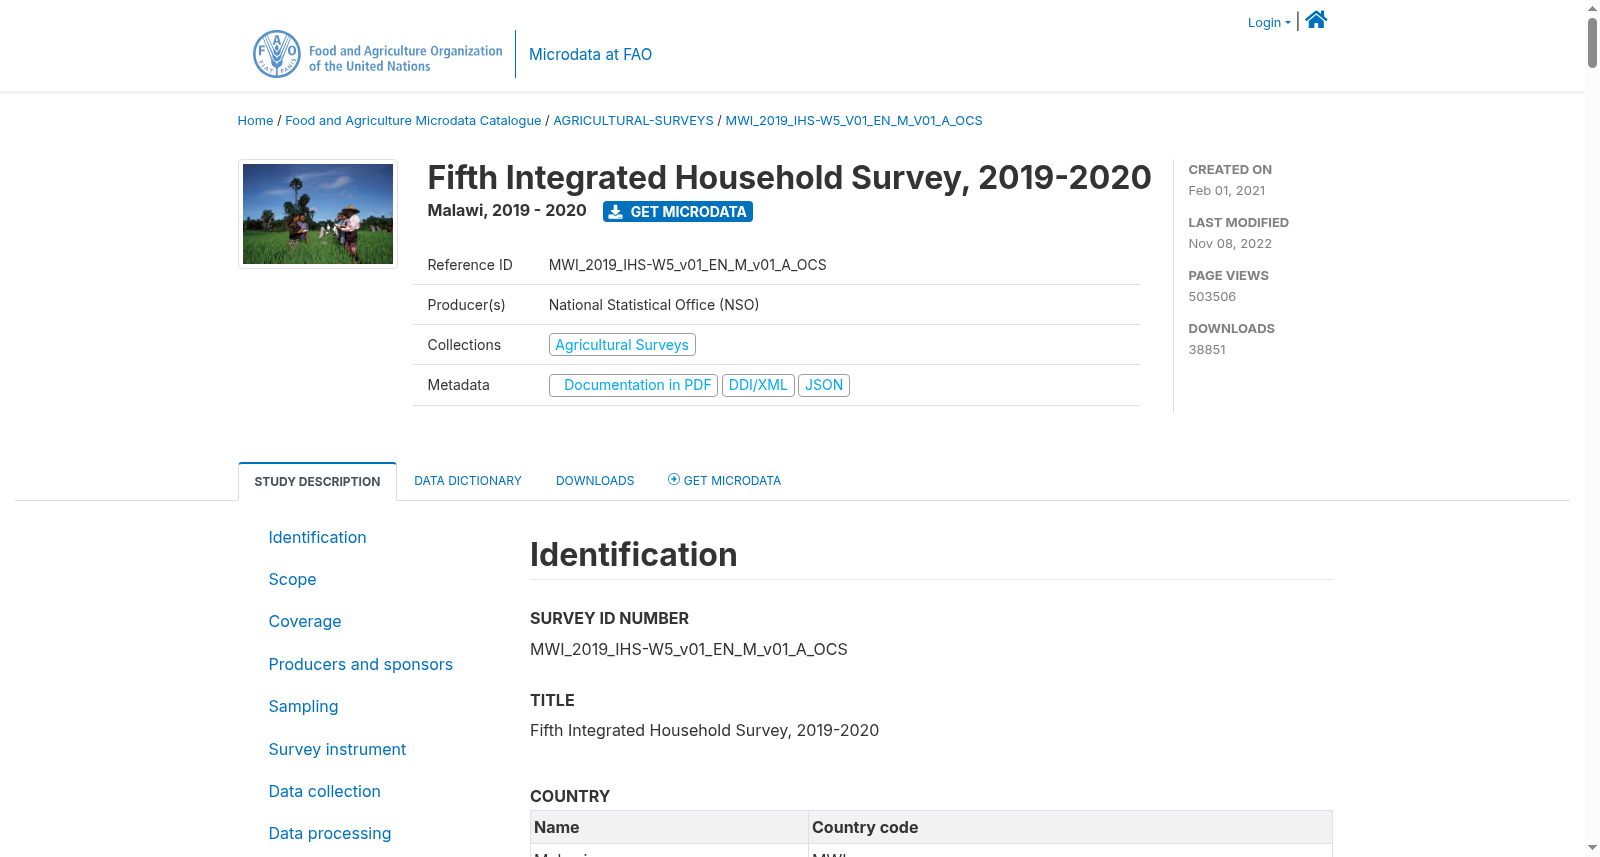The height and width of the screenshot is (857, 1600).
Task: Click the circled arrow icon beside Get Microdata tab
Action: pos(674,480)
